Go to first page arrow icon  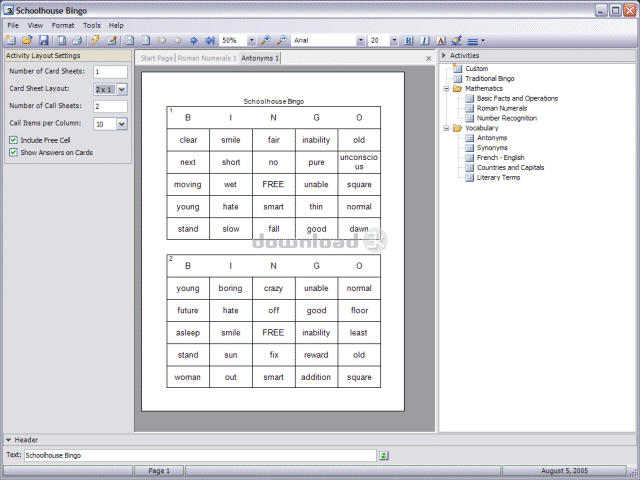162,40
